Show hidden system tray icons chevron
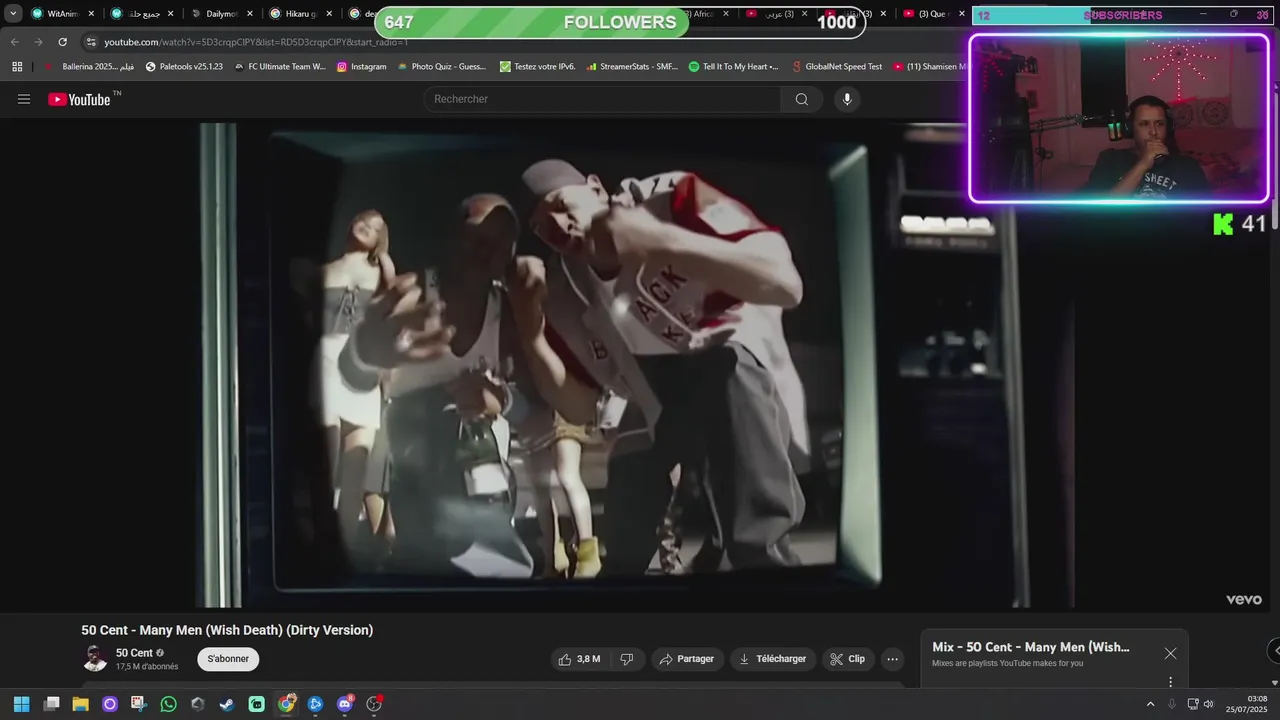 coord(1150,704)
